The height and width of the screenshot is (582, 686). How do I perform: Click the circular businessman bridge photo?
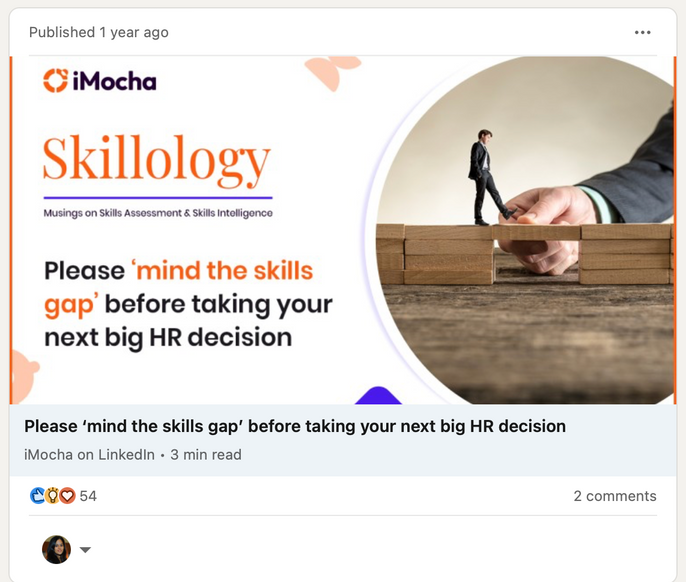click(x=521, y=230)
